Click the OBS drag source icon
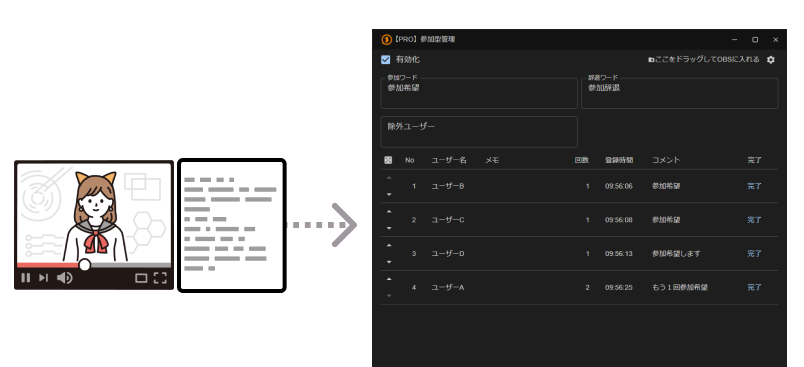Image resolution: width=804 pixels, height=367 pixels. click(651, 60)
